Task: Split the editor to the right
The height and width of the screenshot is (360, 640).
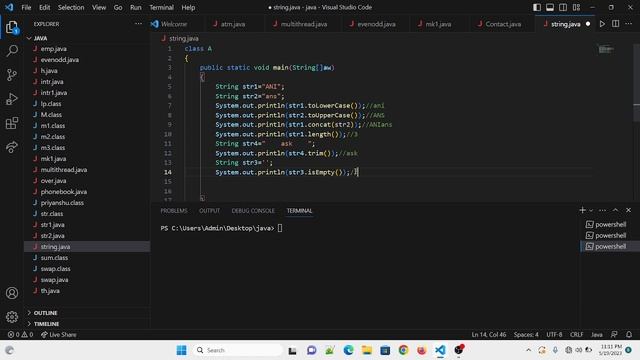Action: coord(616,24)
